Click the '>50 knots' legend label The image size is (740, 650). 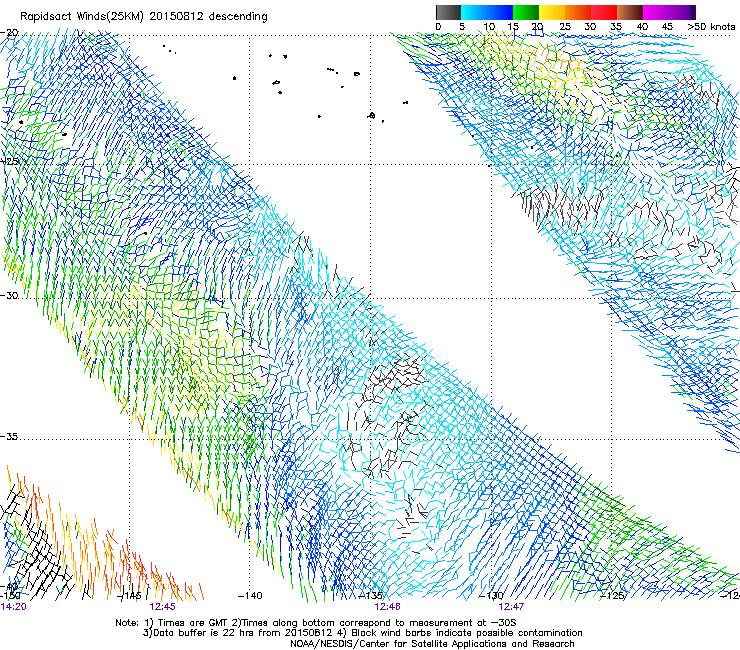coord(711,27)
